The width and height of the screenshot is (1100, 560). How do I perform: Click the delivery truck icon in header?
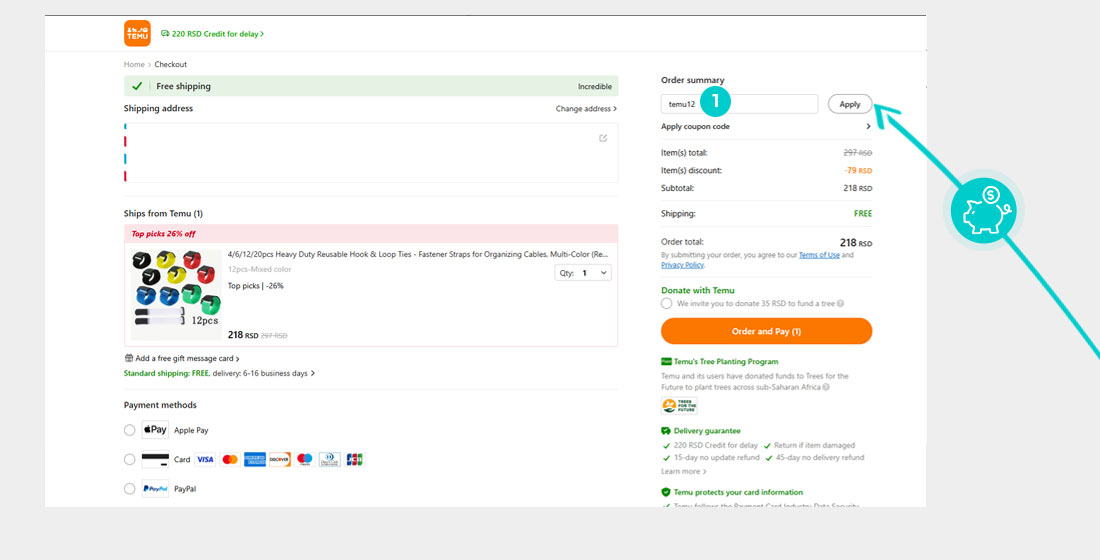point(165,34)
